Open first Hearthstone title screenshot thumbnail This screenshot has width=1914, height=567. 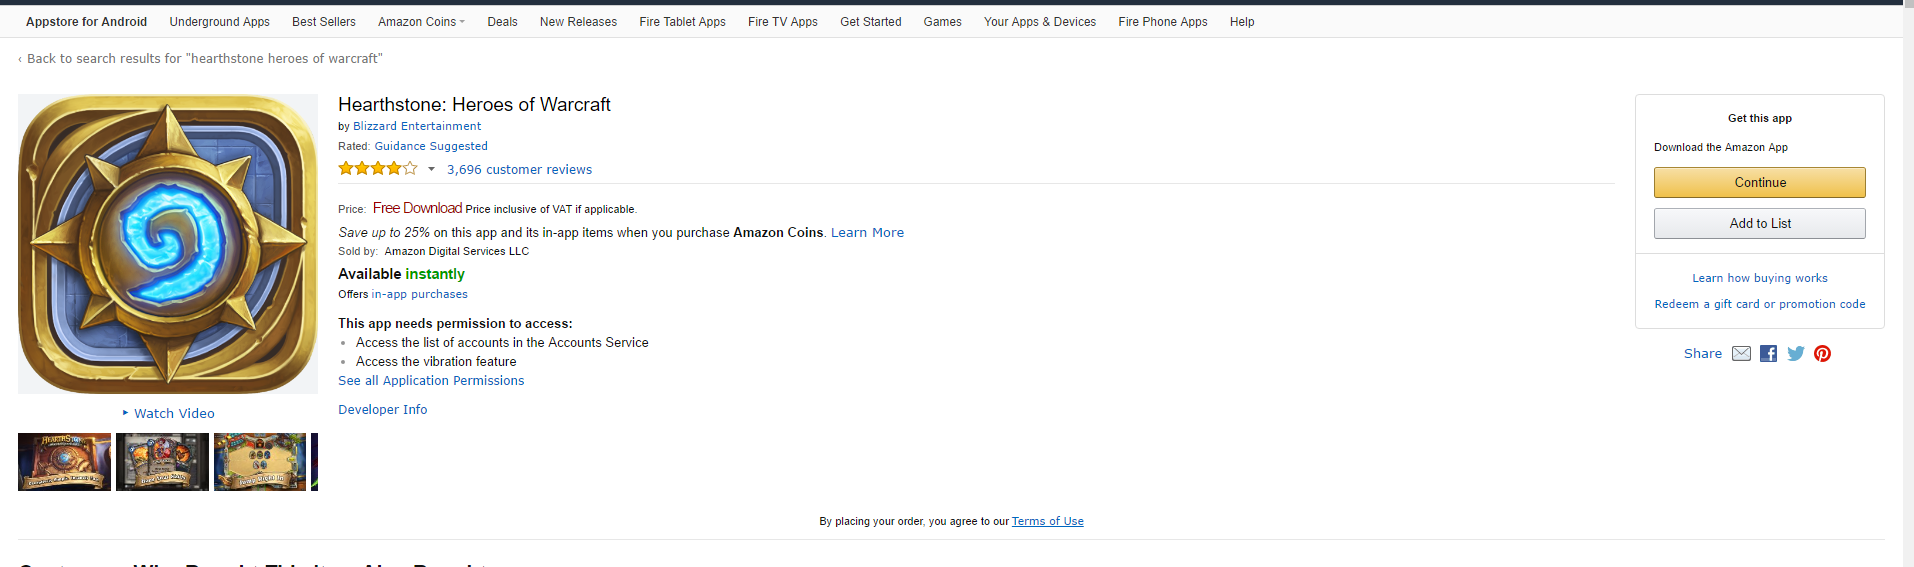click(64, 462)
